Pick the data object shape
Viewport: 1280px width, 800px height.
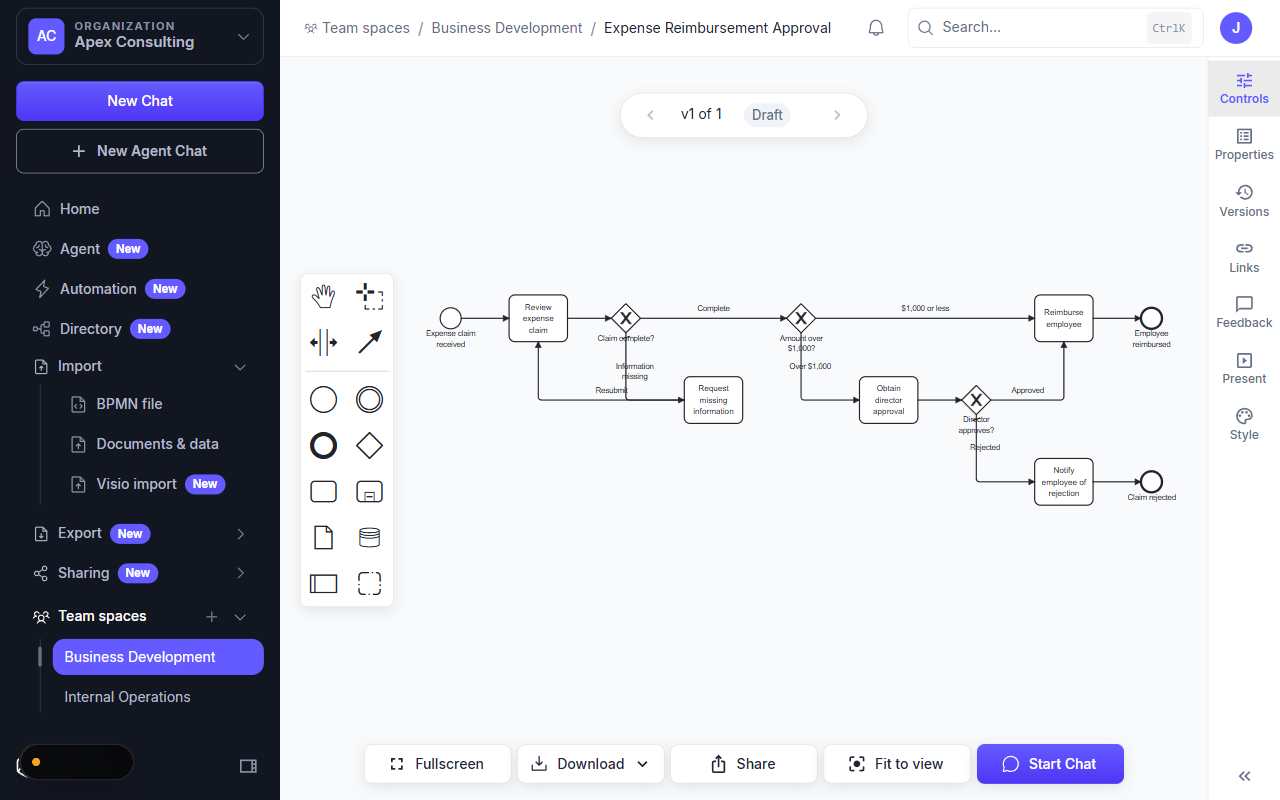tap(323, 538)
